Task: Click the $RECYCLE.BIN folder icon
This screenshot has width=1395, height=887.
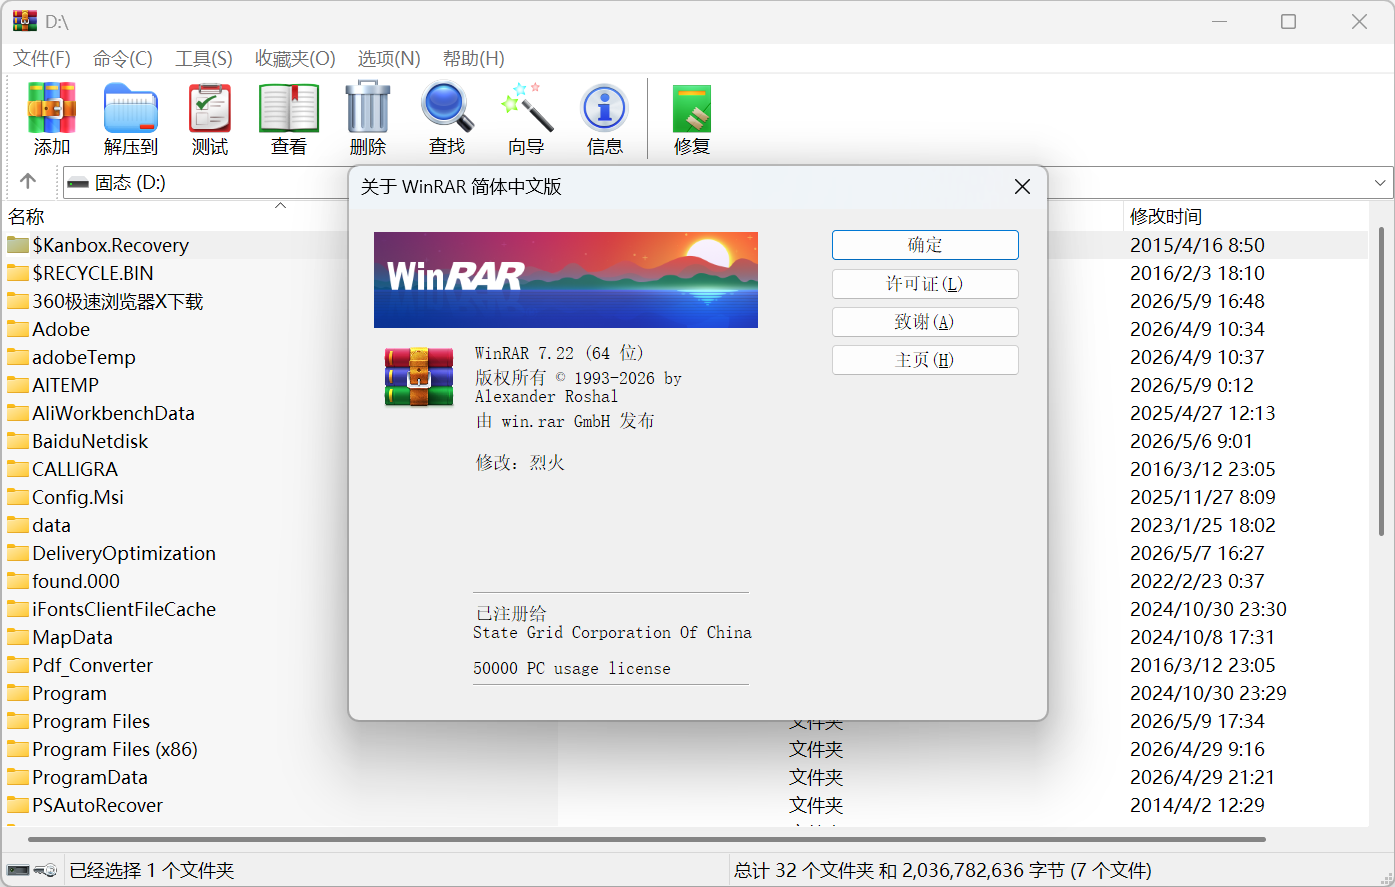Action: (x=18, y=273)
